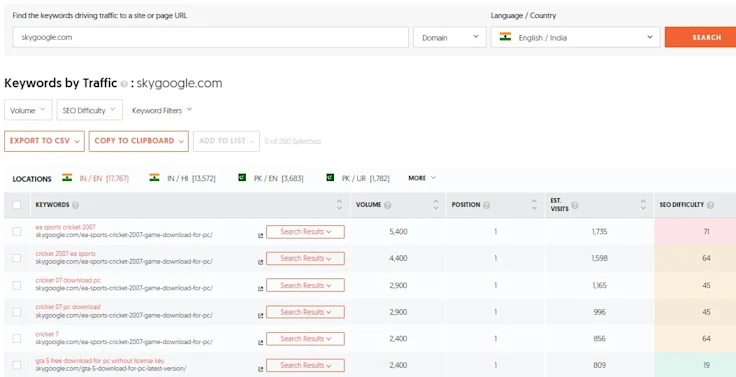Open COPY TO CLIPBOARD dropdown
Screen dimensions: 736x377
(x=138, y=141)
